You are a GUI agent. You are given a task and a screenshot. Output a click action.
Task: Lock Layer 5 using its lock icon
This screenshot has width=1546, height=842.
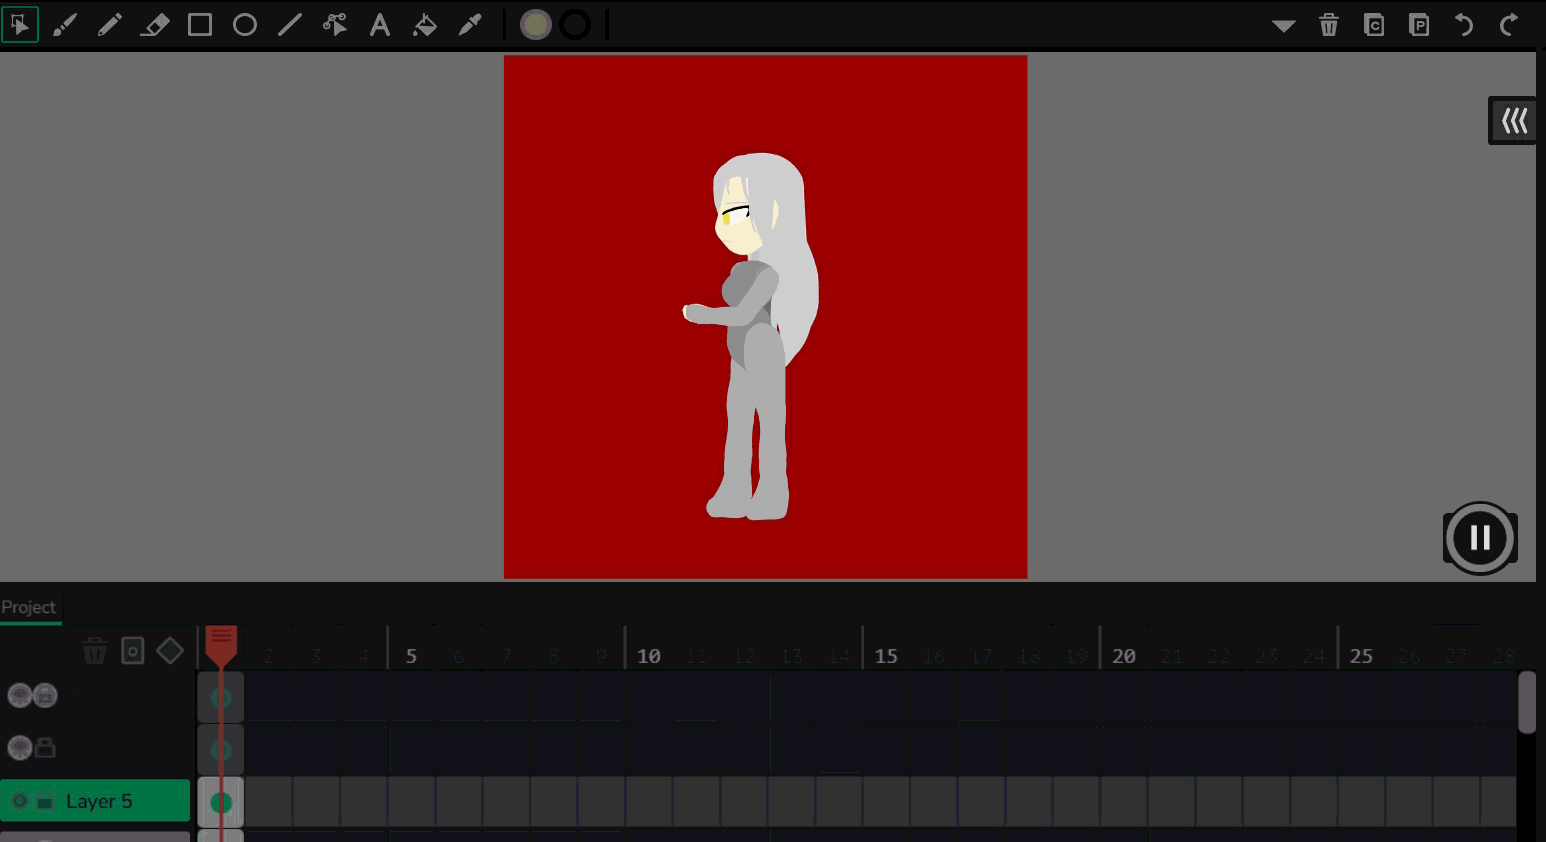pyautogui.click(x=45, y=801)
